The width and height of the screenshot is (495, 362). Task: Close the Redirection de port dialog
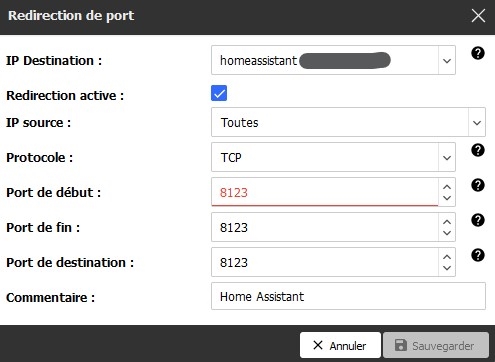[478, 16]
